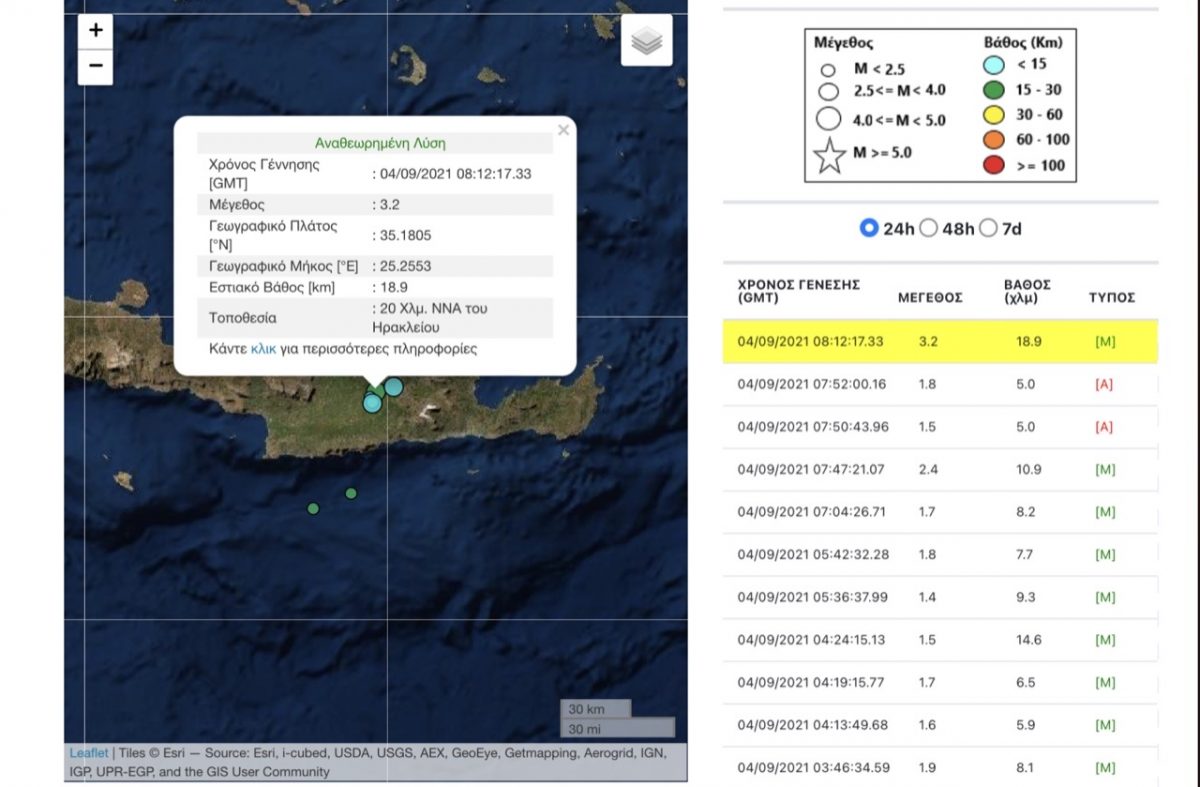
Task: Click the cyan '< 15' depth legend swatch
Action: point(993,65)
